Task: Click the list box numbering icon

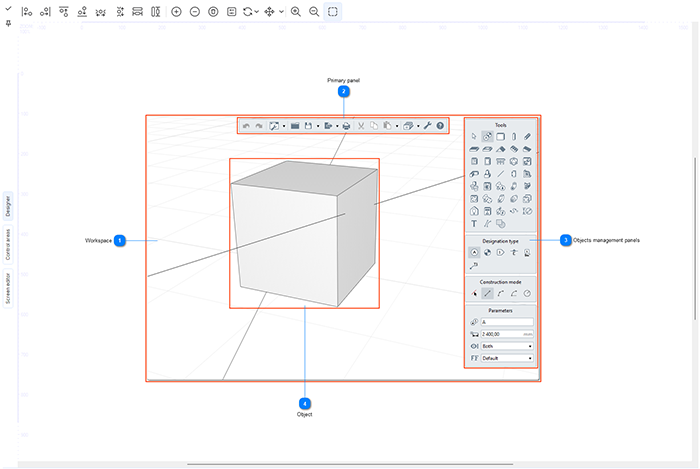Action: (232, 12)
